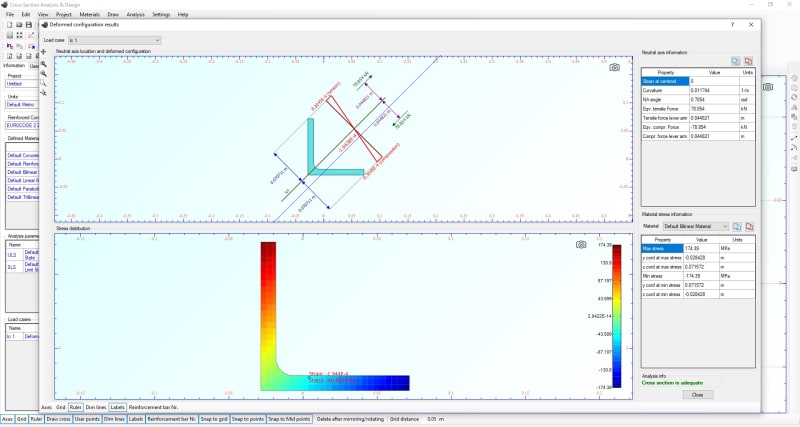Click the stress color scale legend bar
800x427 pixels.
617,316
